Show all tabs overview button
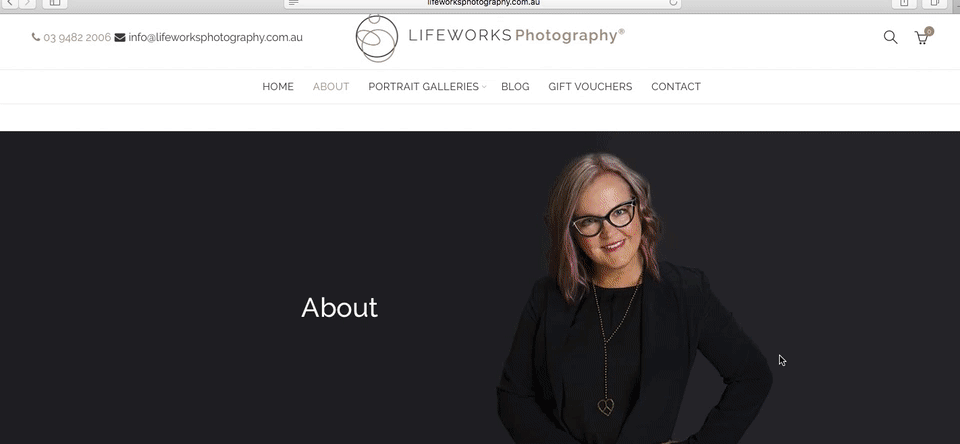 935,3
